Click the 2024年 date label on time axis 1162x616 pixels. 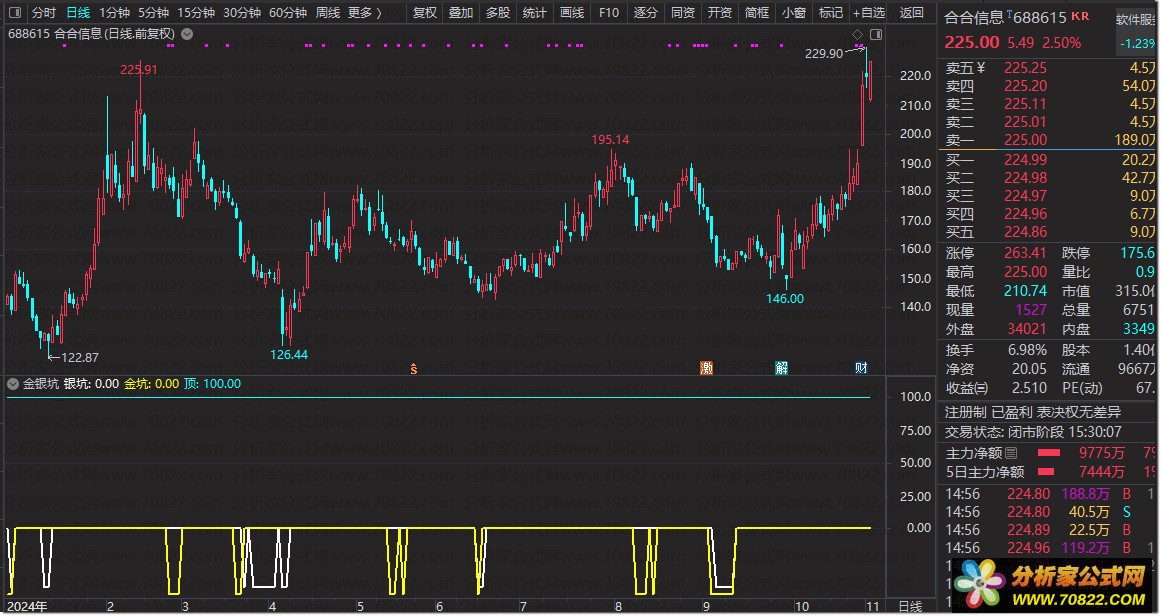coord(27,606)
